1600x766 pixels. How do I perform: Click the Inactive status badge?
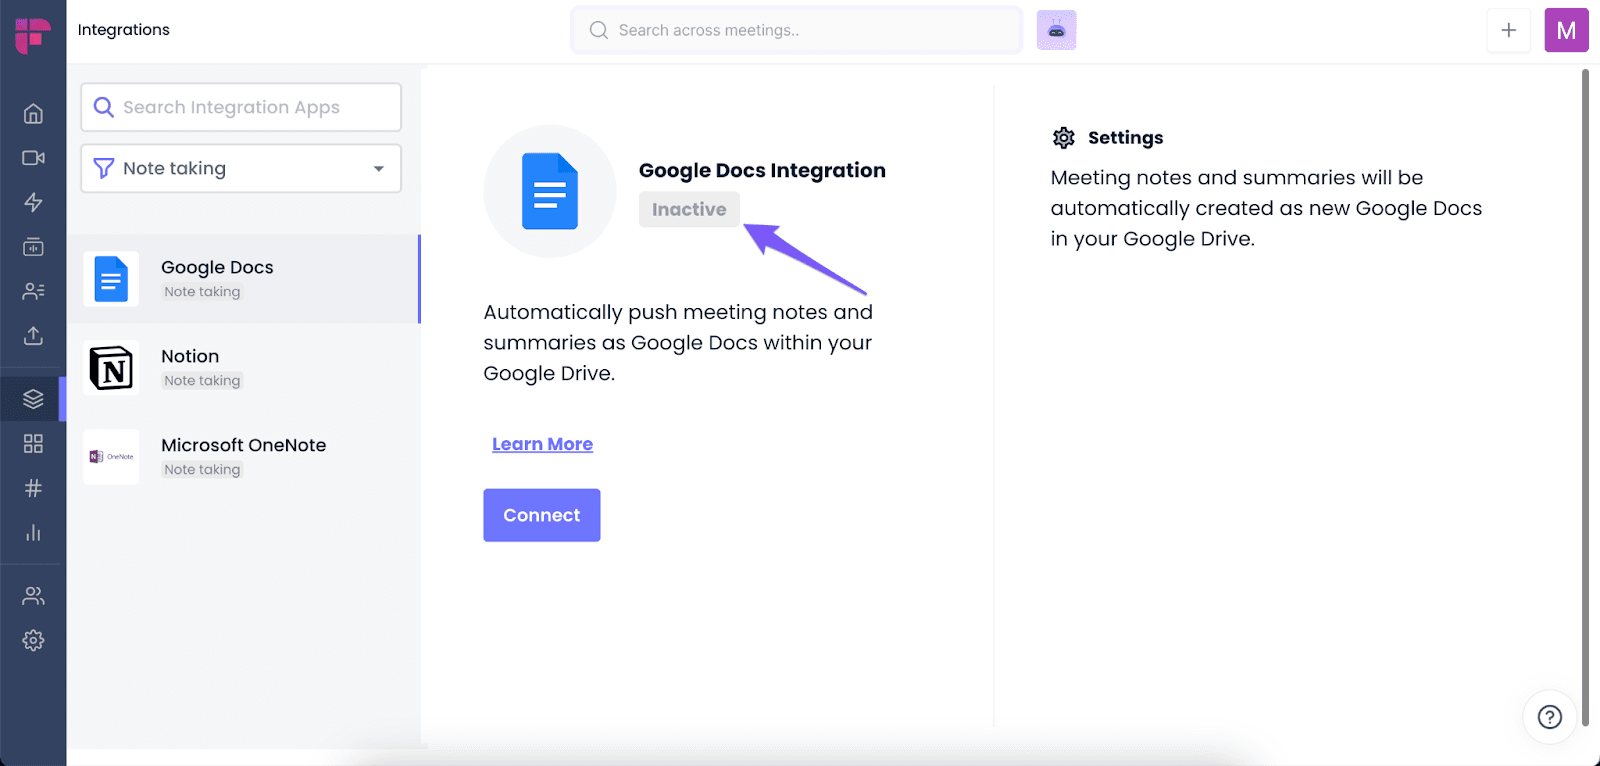coord(689,209)
